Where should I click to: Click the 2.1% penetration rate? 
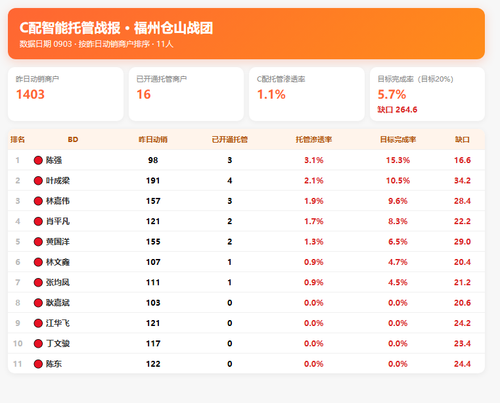tap(314, 181)
